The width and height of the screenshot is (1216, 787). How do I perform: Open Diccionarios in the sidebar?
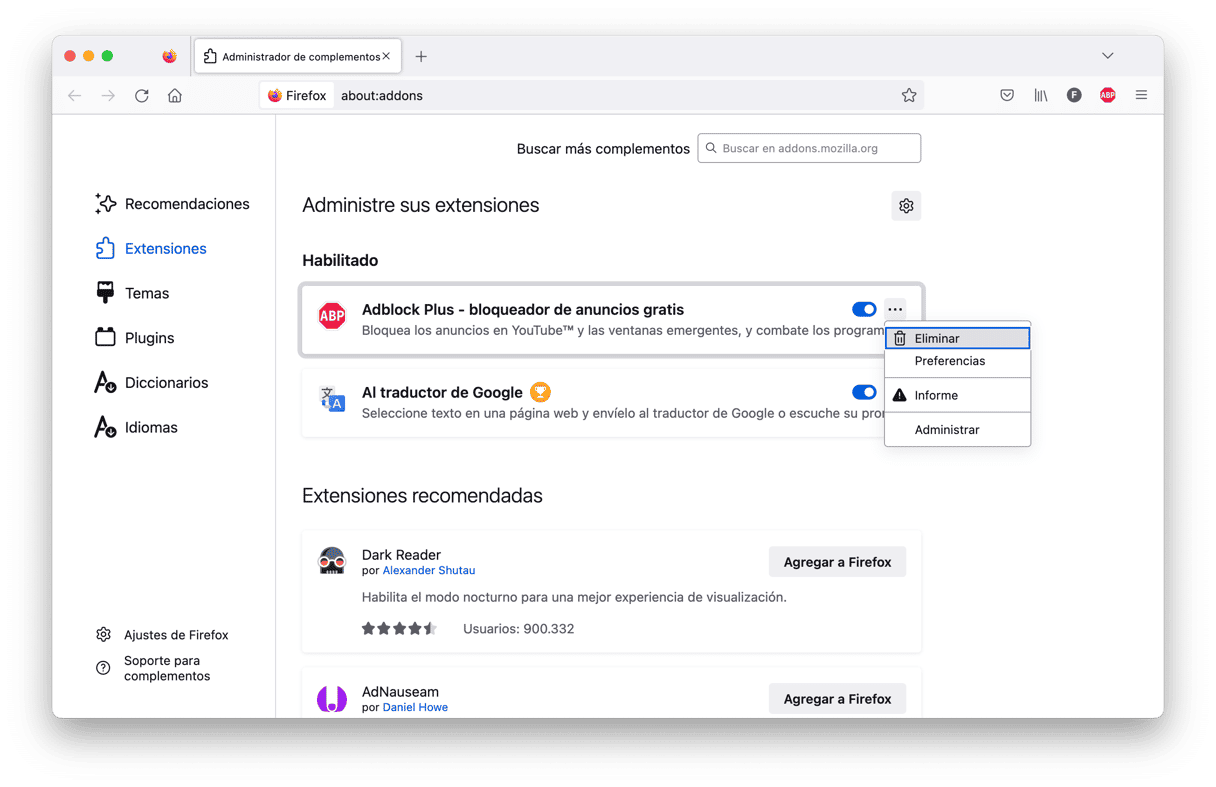pos(151,383)
